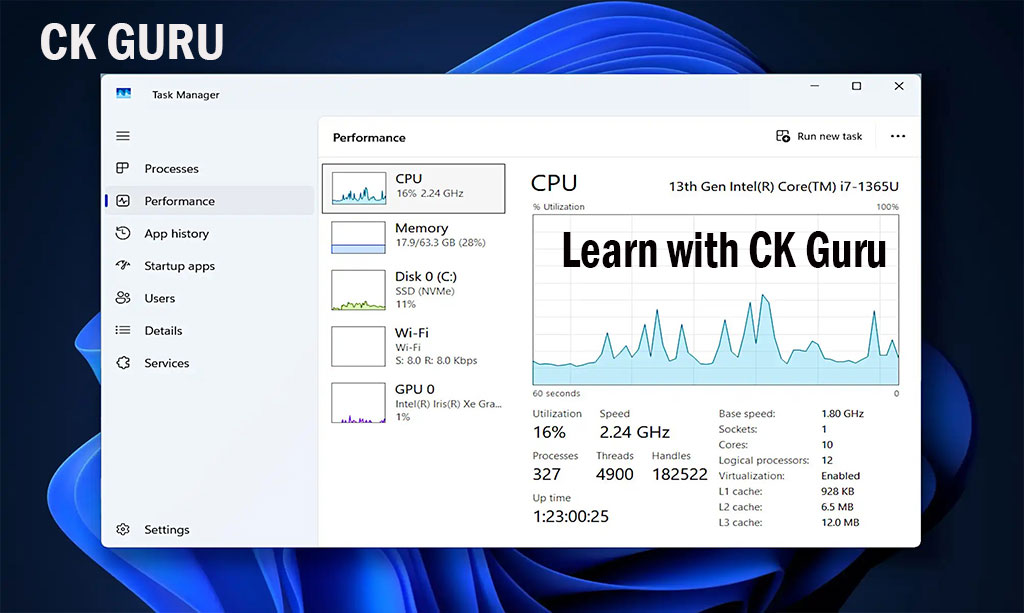Screen dimensions: 1024x613
Task: Click the Settings gear icon
Action: tap(123, 529)
